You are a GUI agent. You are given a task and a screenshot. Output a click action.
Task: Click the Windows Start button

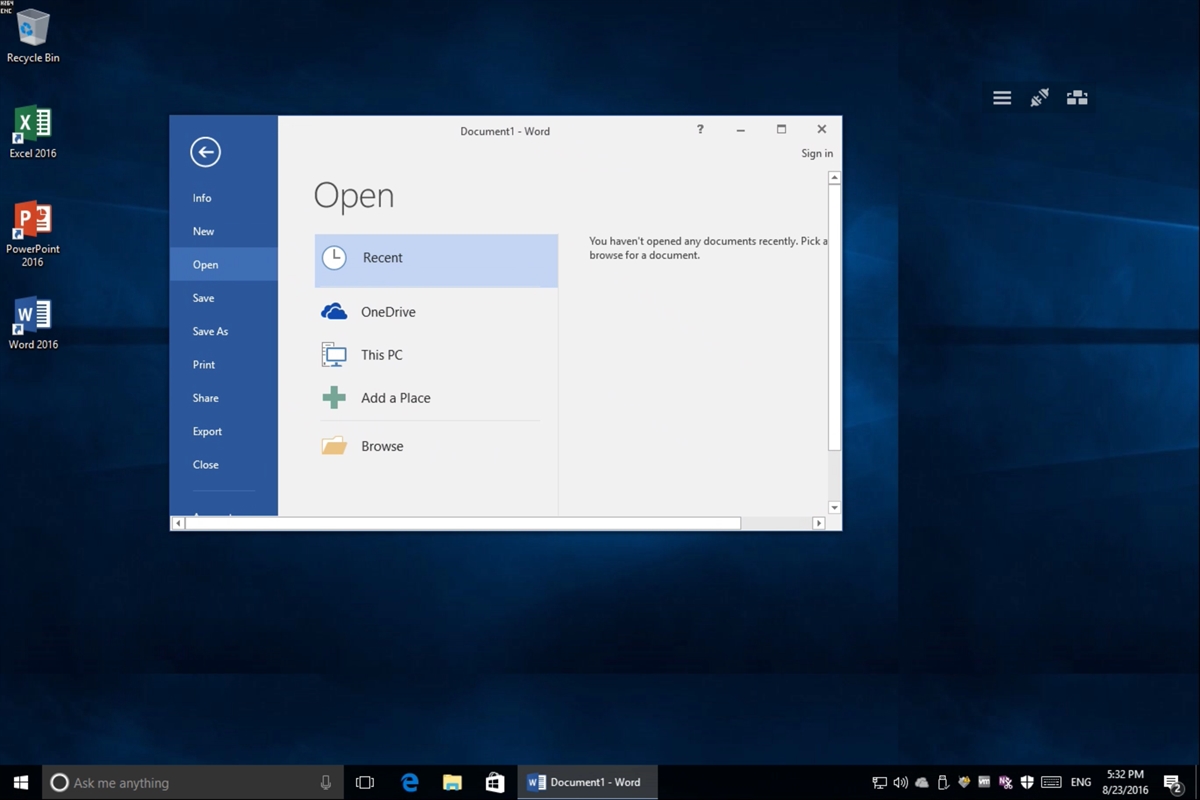coord(20,782)
